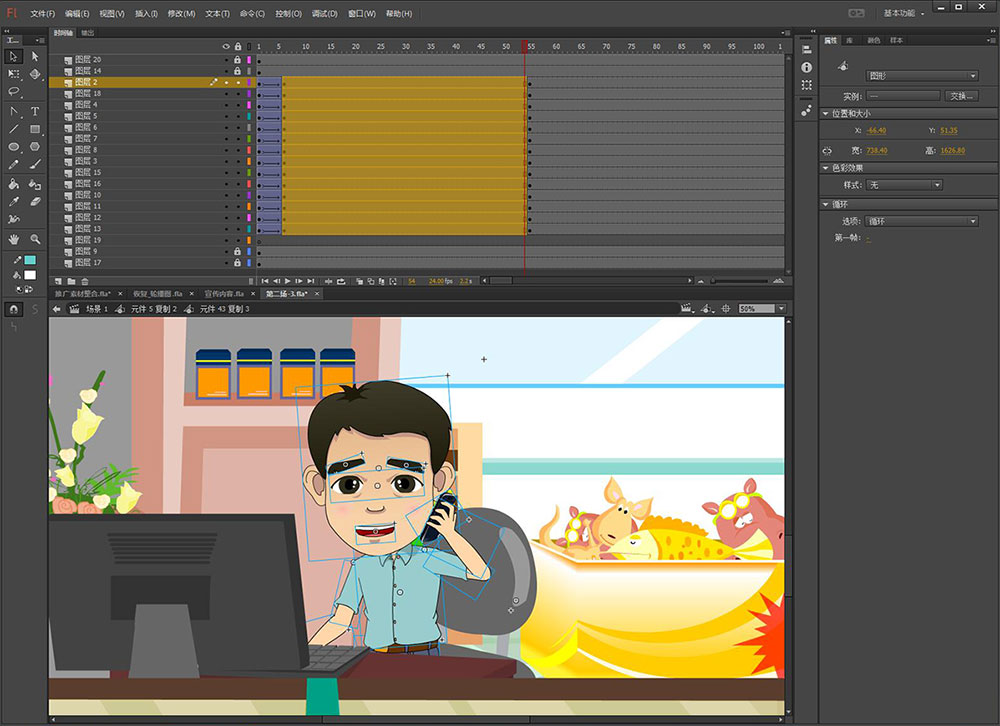
Task: Click the cyan stroke color swatch
Action: 30,260
